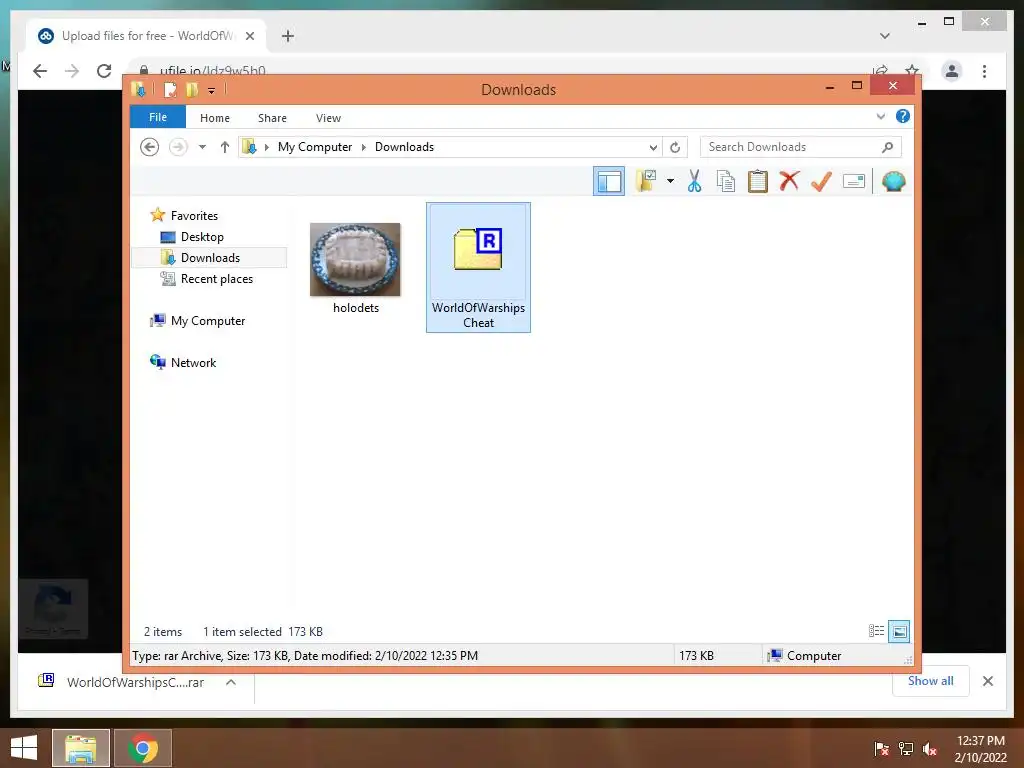Click the Paste clipboard icon
The width and height of the screenshot is (1024, 768).
758,181
